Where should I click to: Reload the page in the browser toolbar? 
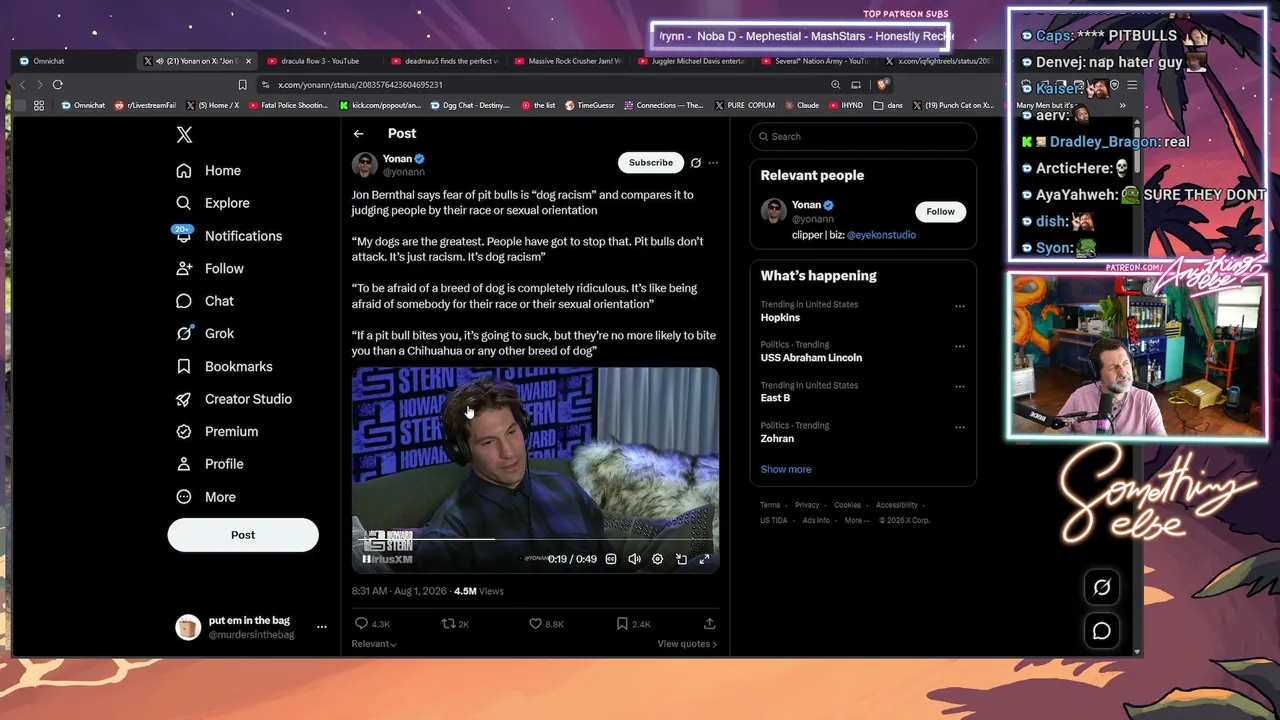(x=58, y=85)
